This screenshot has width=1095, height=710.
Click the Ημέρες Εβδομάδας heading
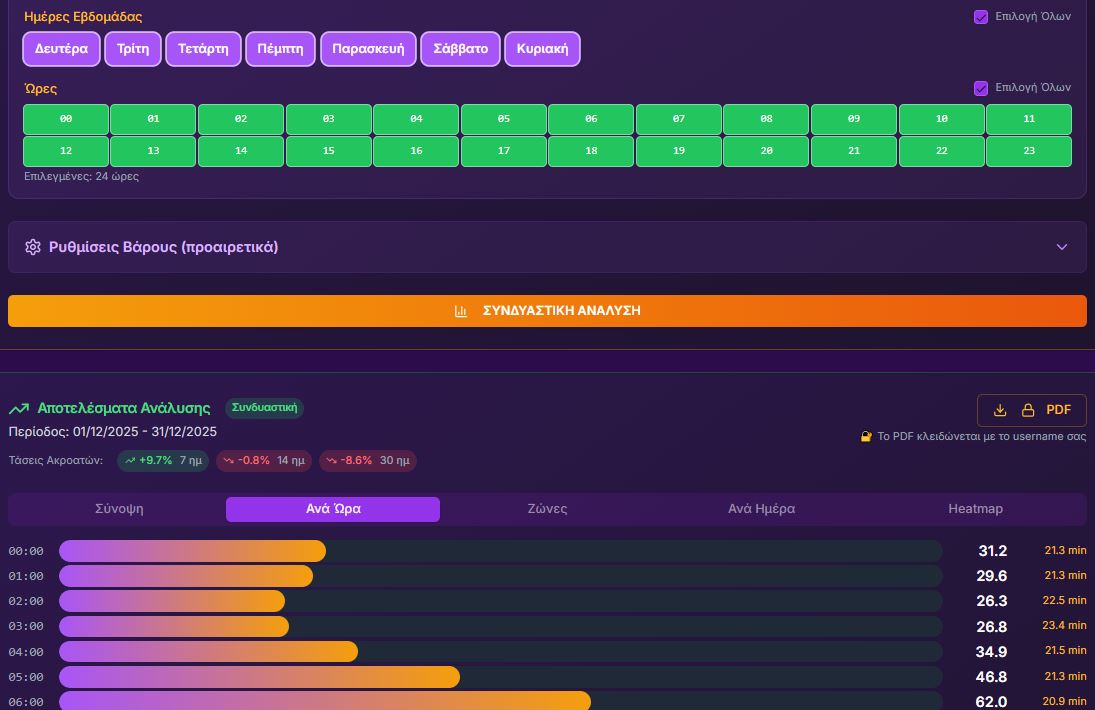pos(83,17)
